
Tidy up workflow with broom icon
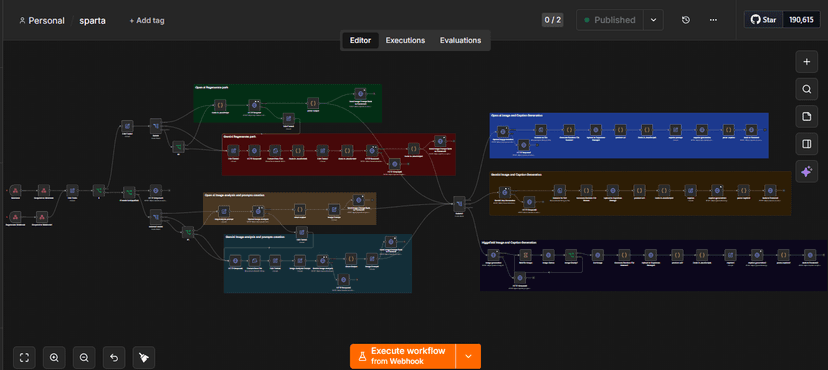click(144, 357)
